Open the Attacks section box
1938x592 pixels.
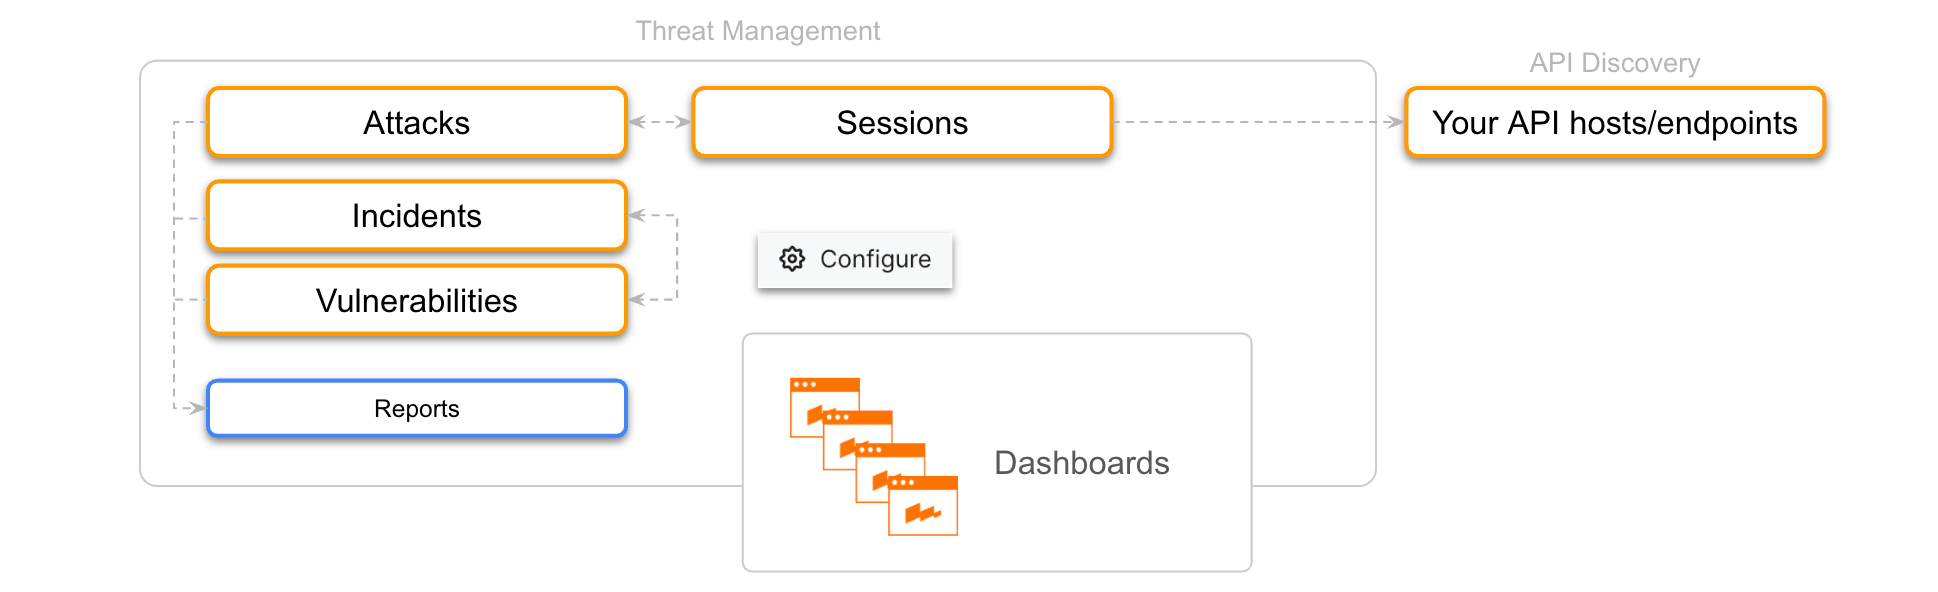(417, 122)
